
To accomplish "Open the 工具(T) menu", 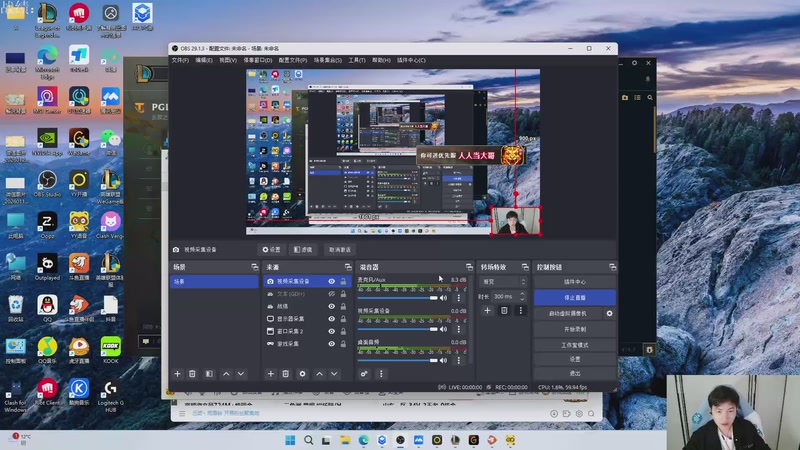I will point(357,60).
